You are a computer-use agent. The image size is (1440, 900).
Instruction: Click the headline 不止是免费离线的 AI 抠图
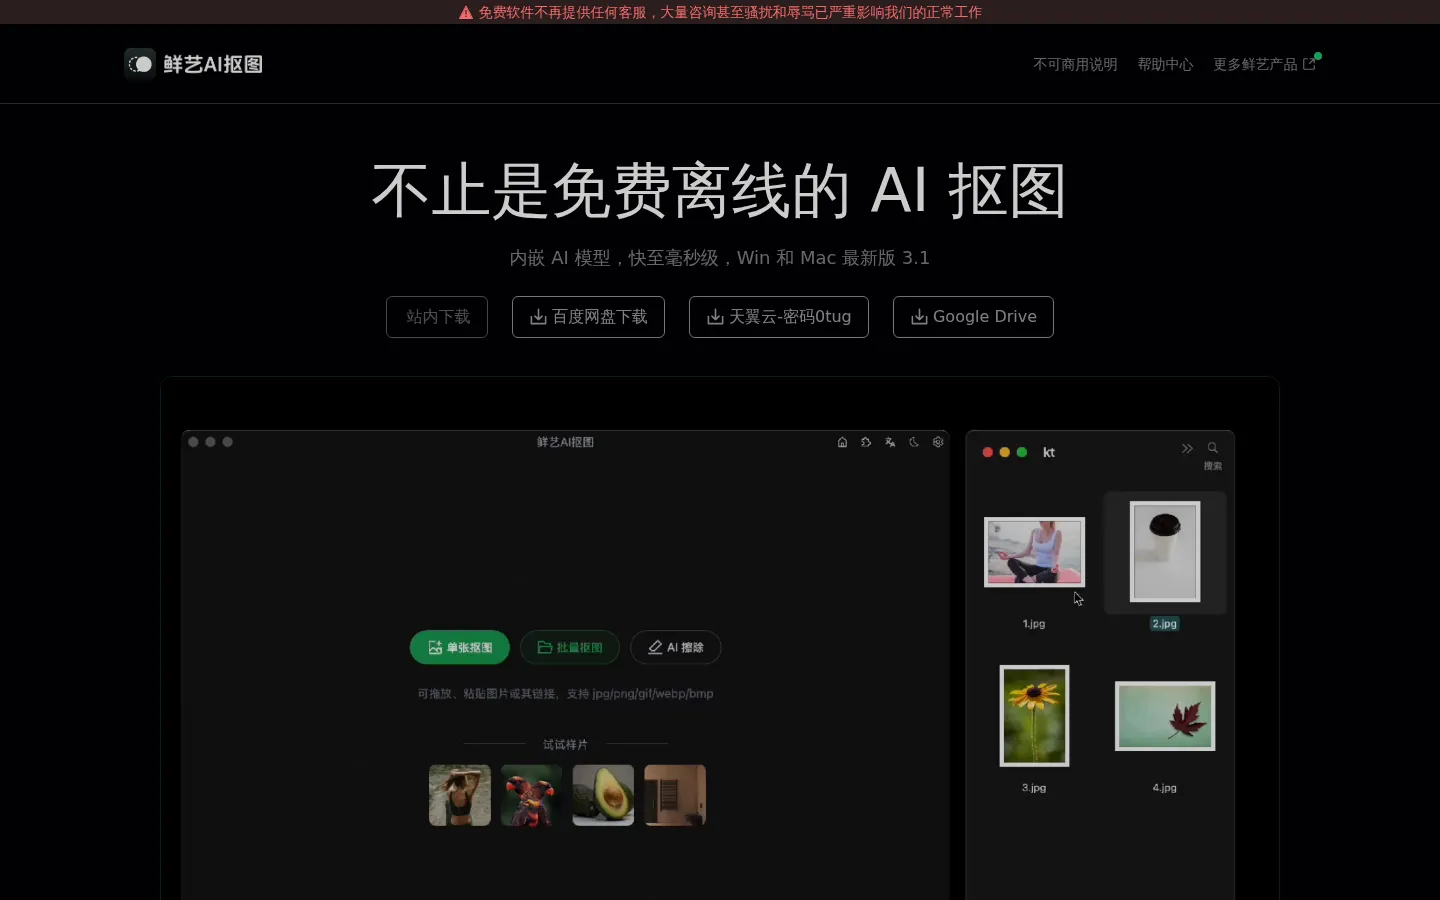tap(719, 190)
